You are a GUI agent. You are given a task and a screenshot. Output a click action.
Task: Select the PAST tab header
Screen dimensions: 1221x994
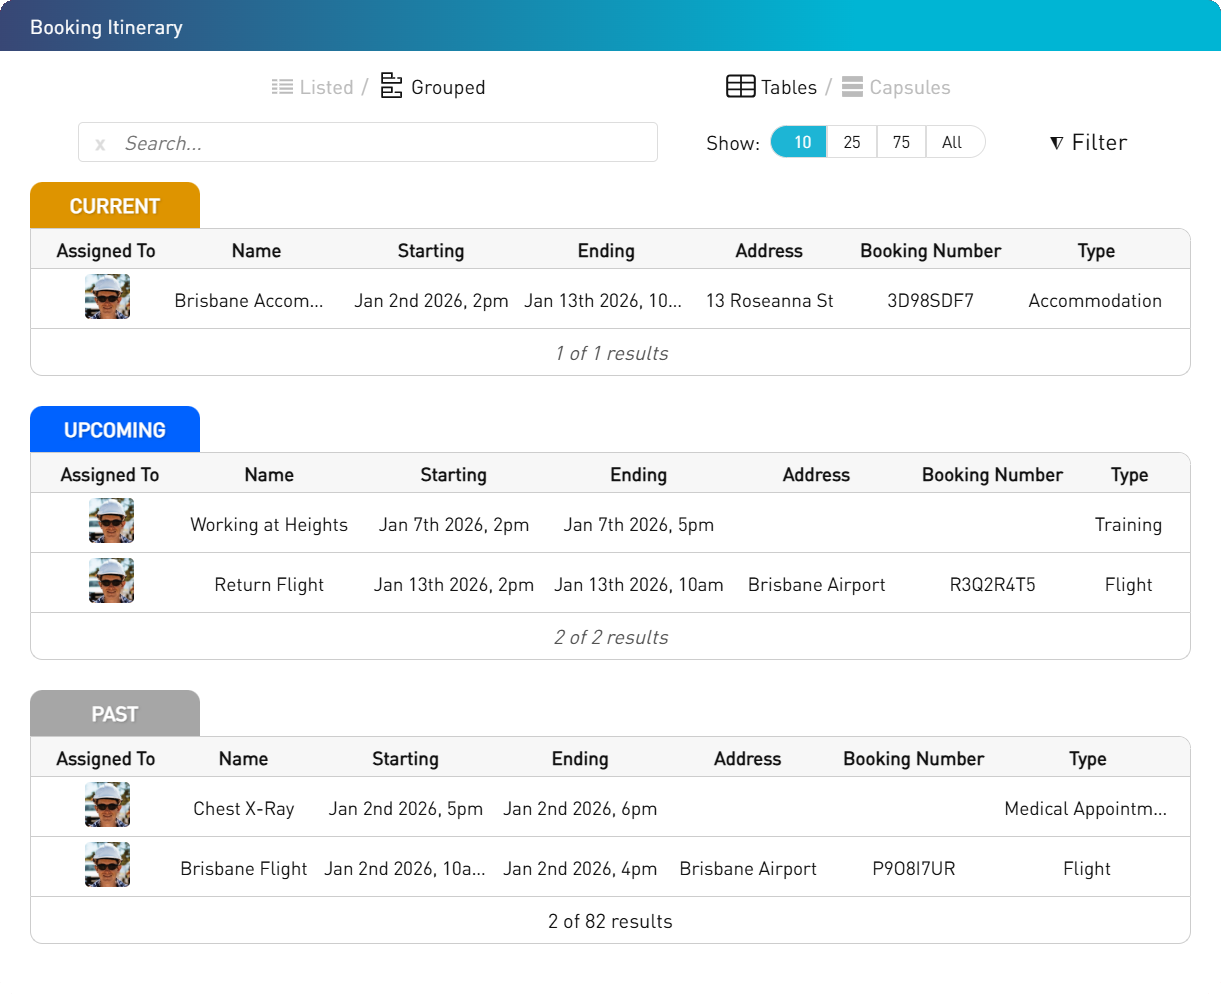coord(114,713)
